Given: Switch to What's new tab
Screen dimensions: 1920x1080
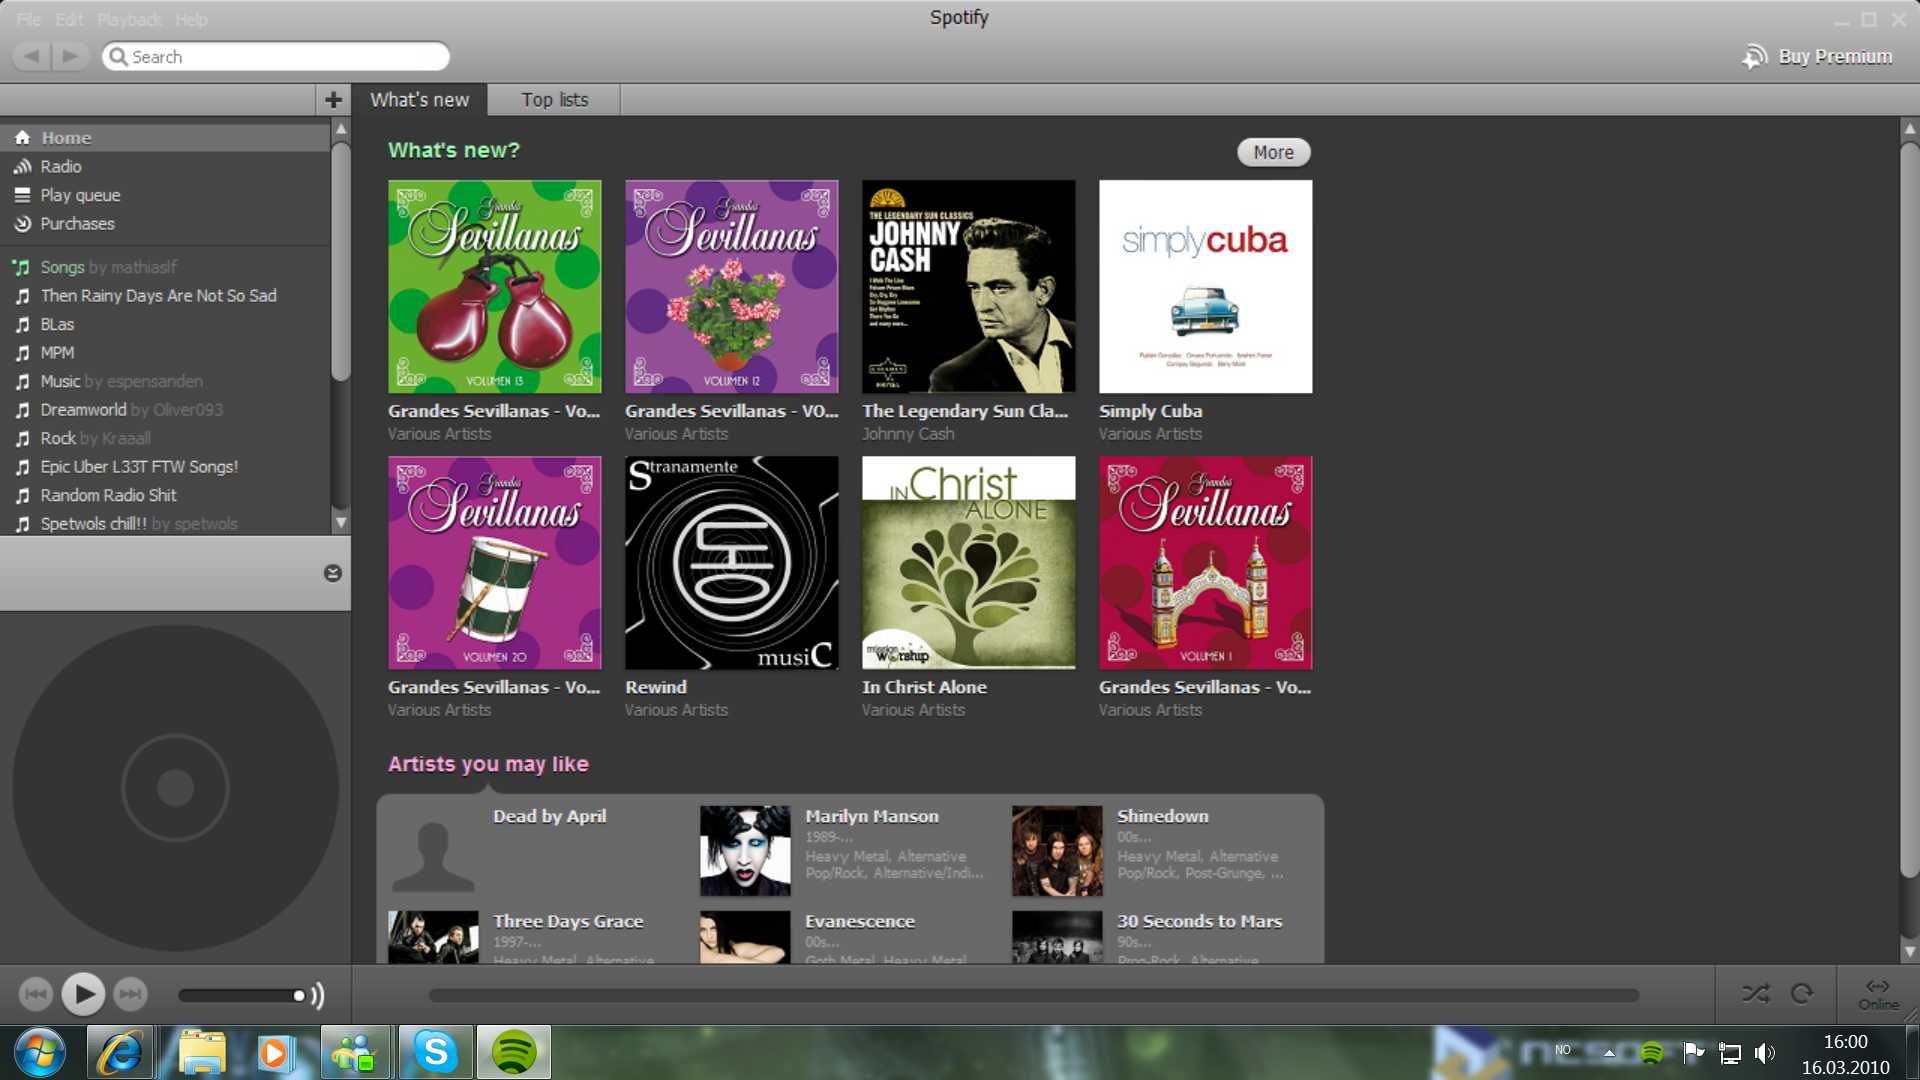Looking at the screenshot, I should tap(420, 100).
